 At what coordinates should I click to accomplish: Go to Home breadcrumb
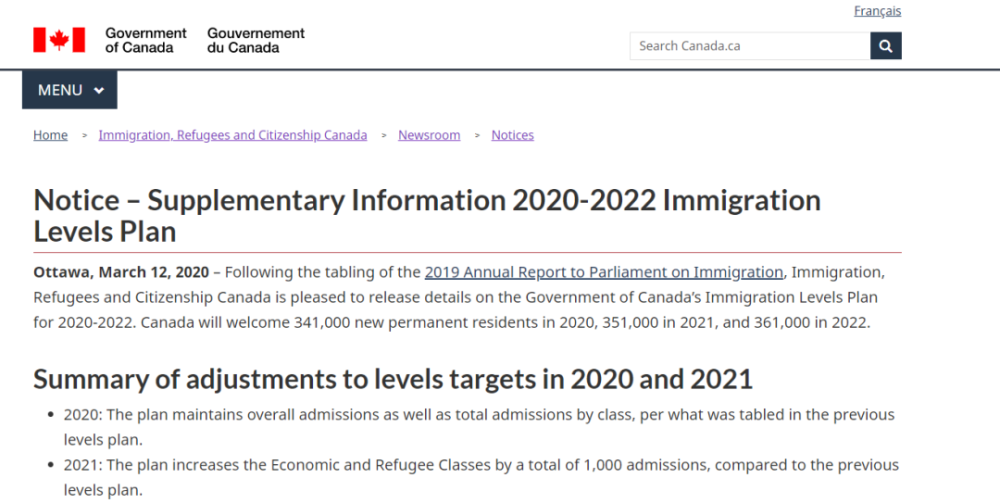pyautogui.click(x=50, y=135)
